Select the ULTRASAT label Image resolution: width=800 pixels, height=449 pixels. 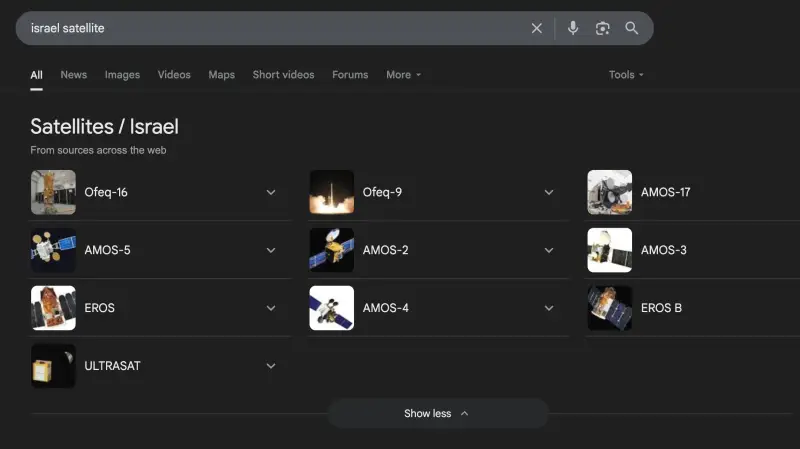(x=112, y=366)
